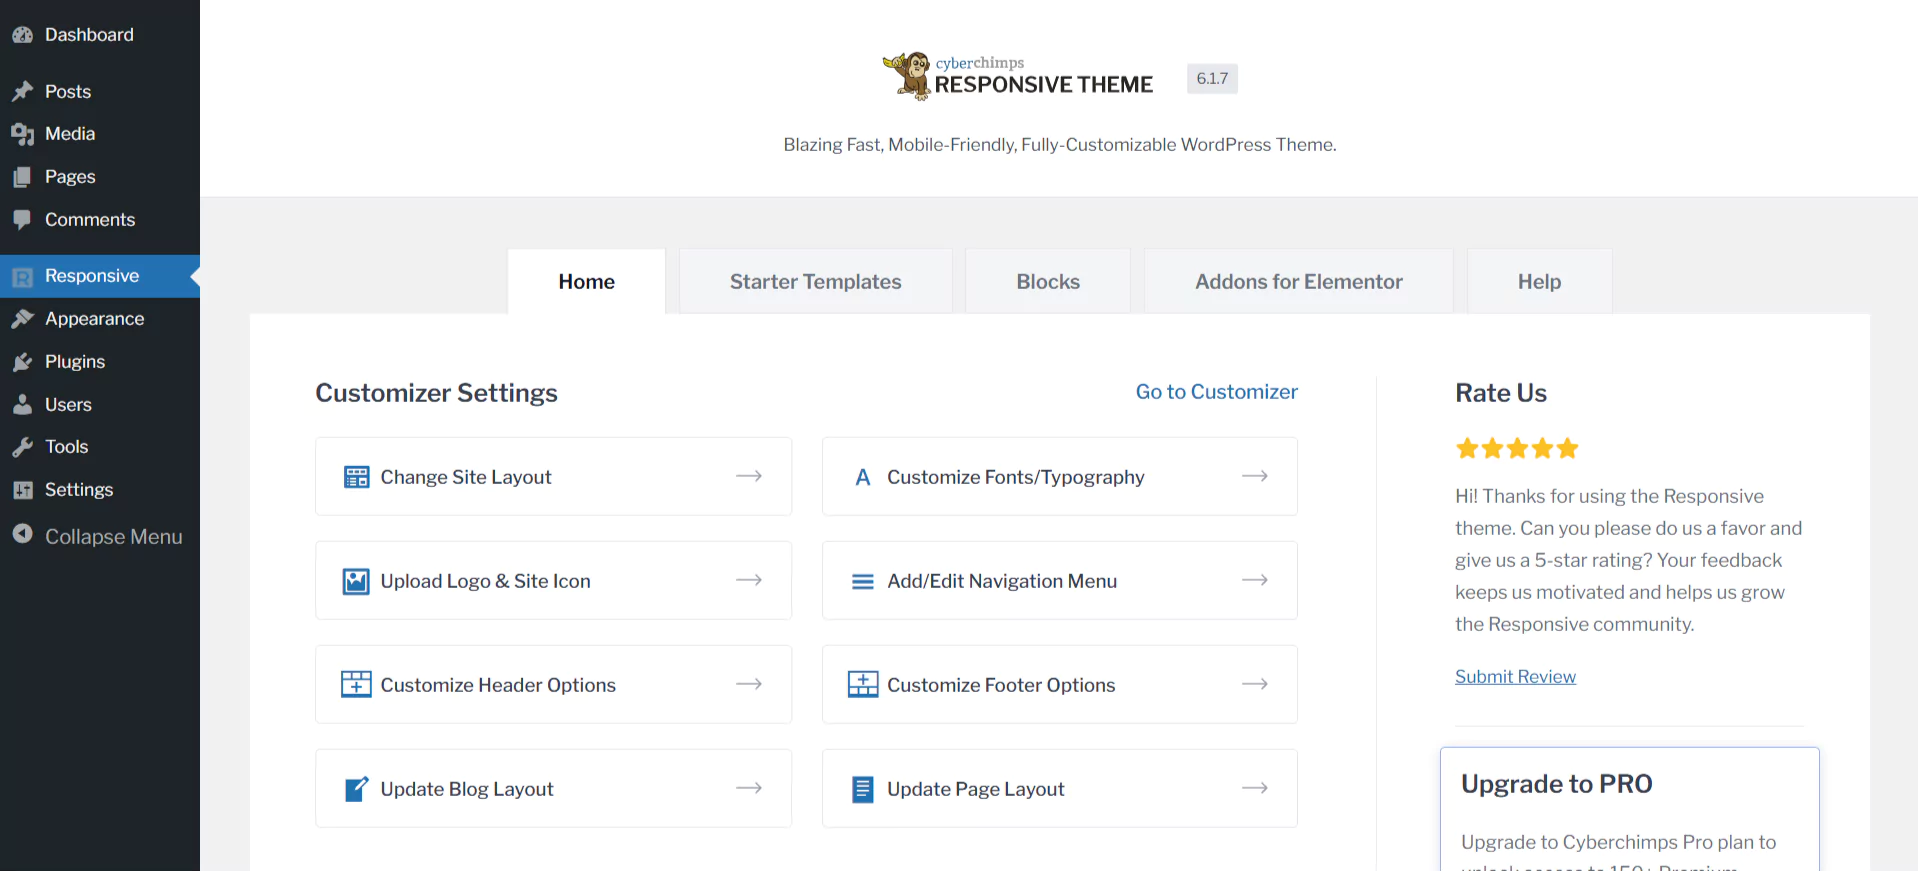Click arrow on Customize Footer Options card

(1255, 684)
